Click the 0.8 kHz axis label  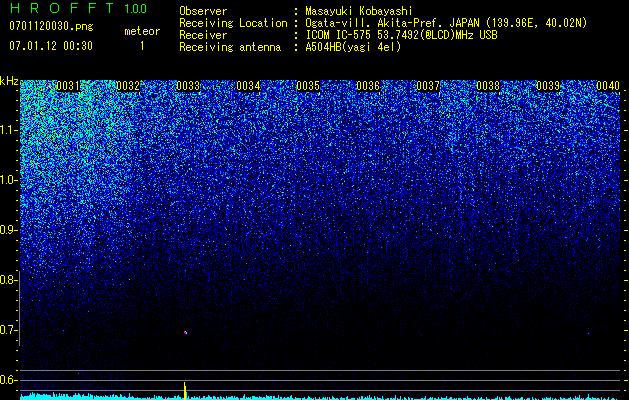[x=8, y=280]
